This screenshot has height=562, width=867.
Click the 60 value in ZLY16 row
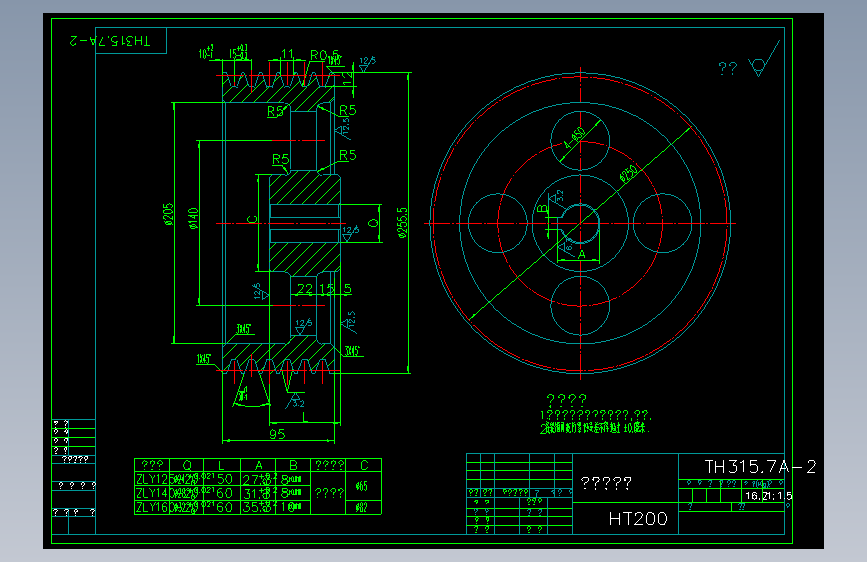(x=224, y=507)
